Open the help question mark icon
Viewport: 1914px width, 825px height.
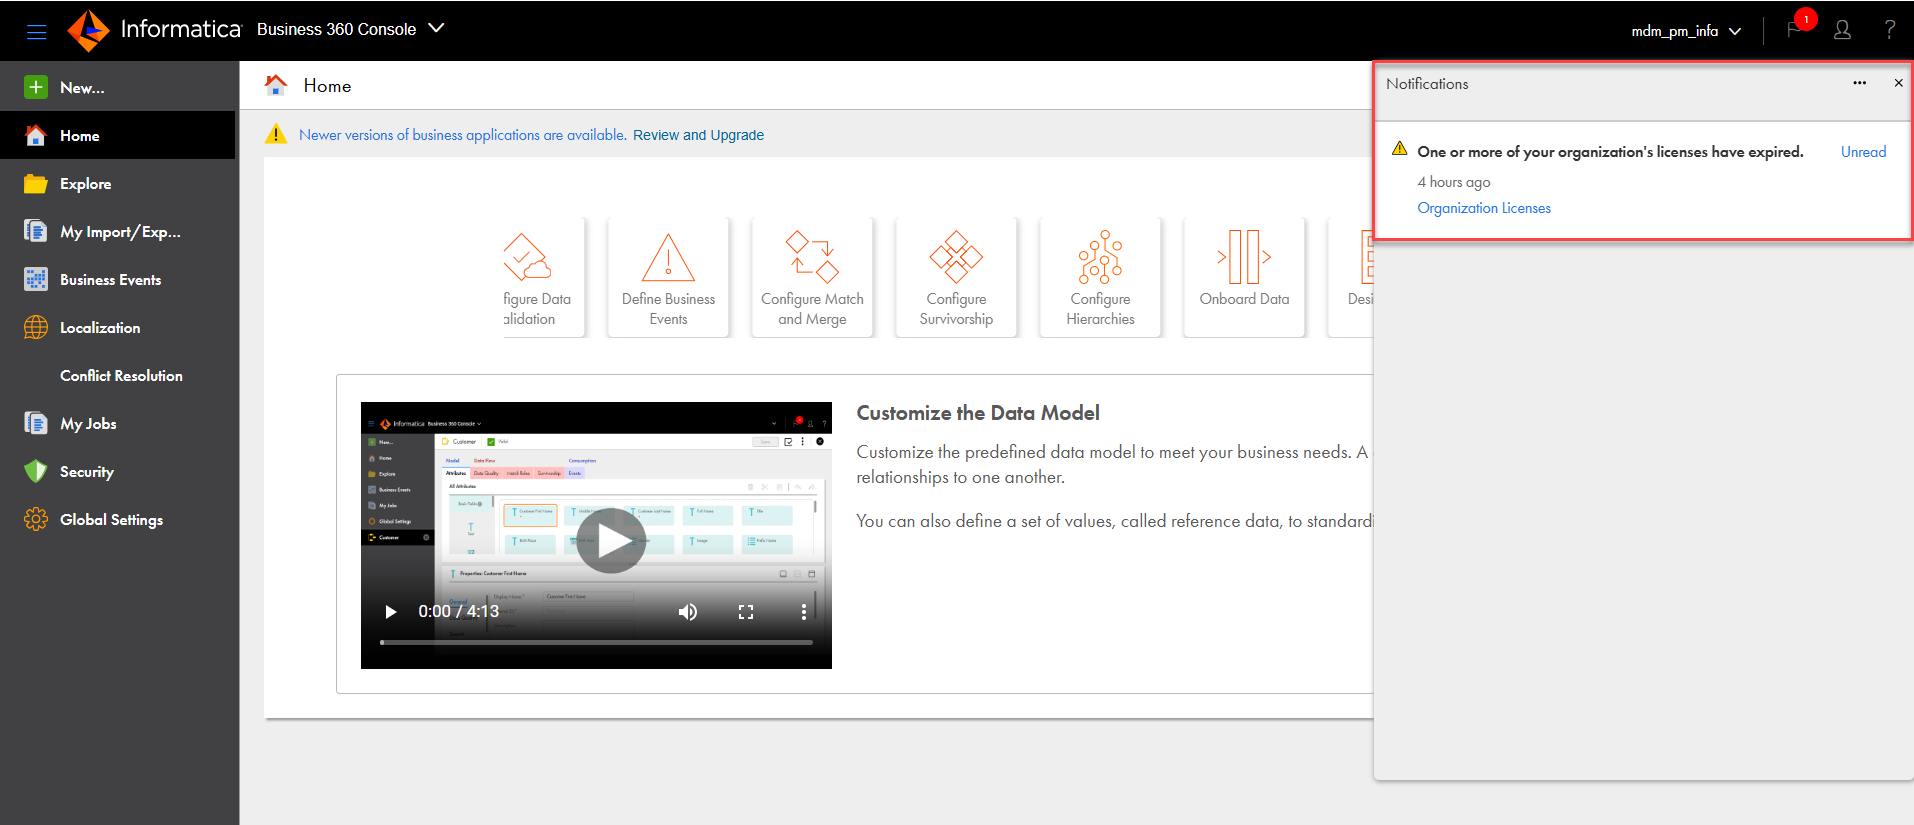click(x=1889, y=30)
